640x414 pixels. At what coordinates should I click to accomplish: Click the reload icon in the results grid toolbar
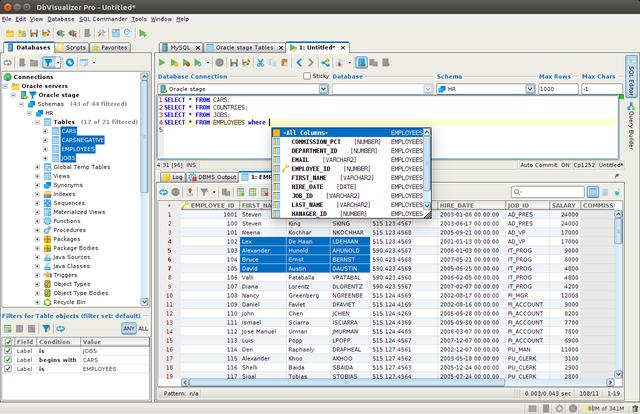(x=161, y=190)
